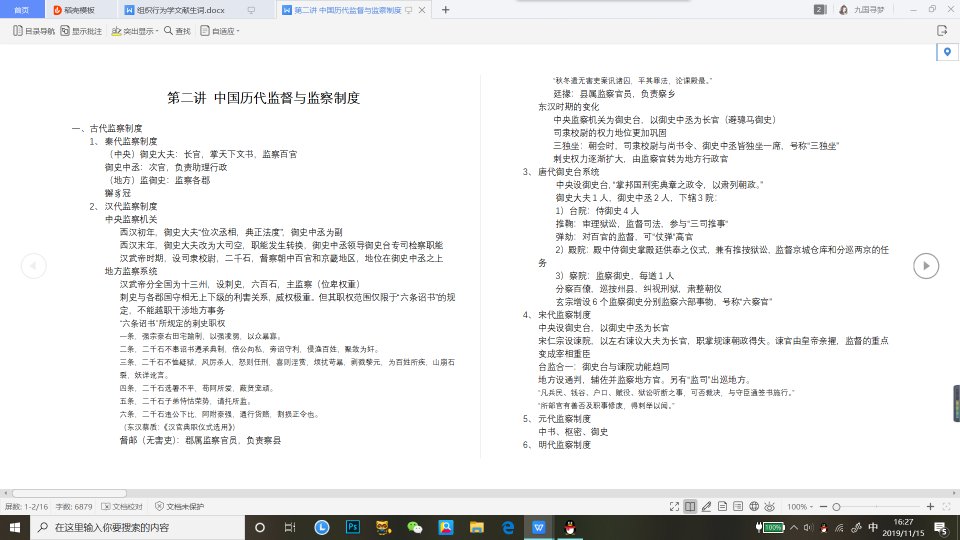Viewport: 960px width, 540px height.
Task: Open the 突出显示 highlight dropdown
Action: tap(135, 31)
